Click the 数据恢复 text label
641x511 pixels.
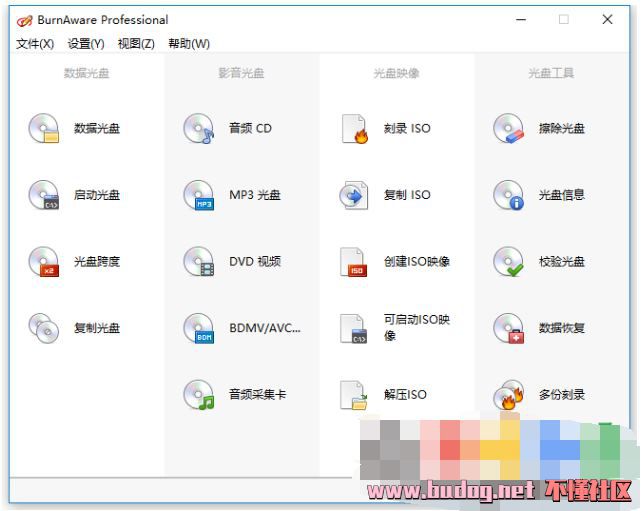tap(562, 328)
